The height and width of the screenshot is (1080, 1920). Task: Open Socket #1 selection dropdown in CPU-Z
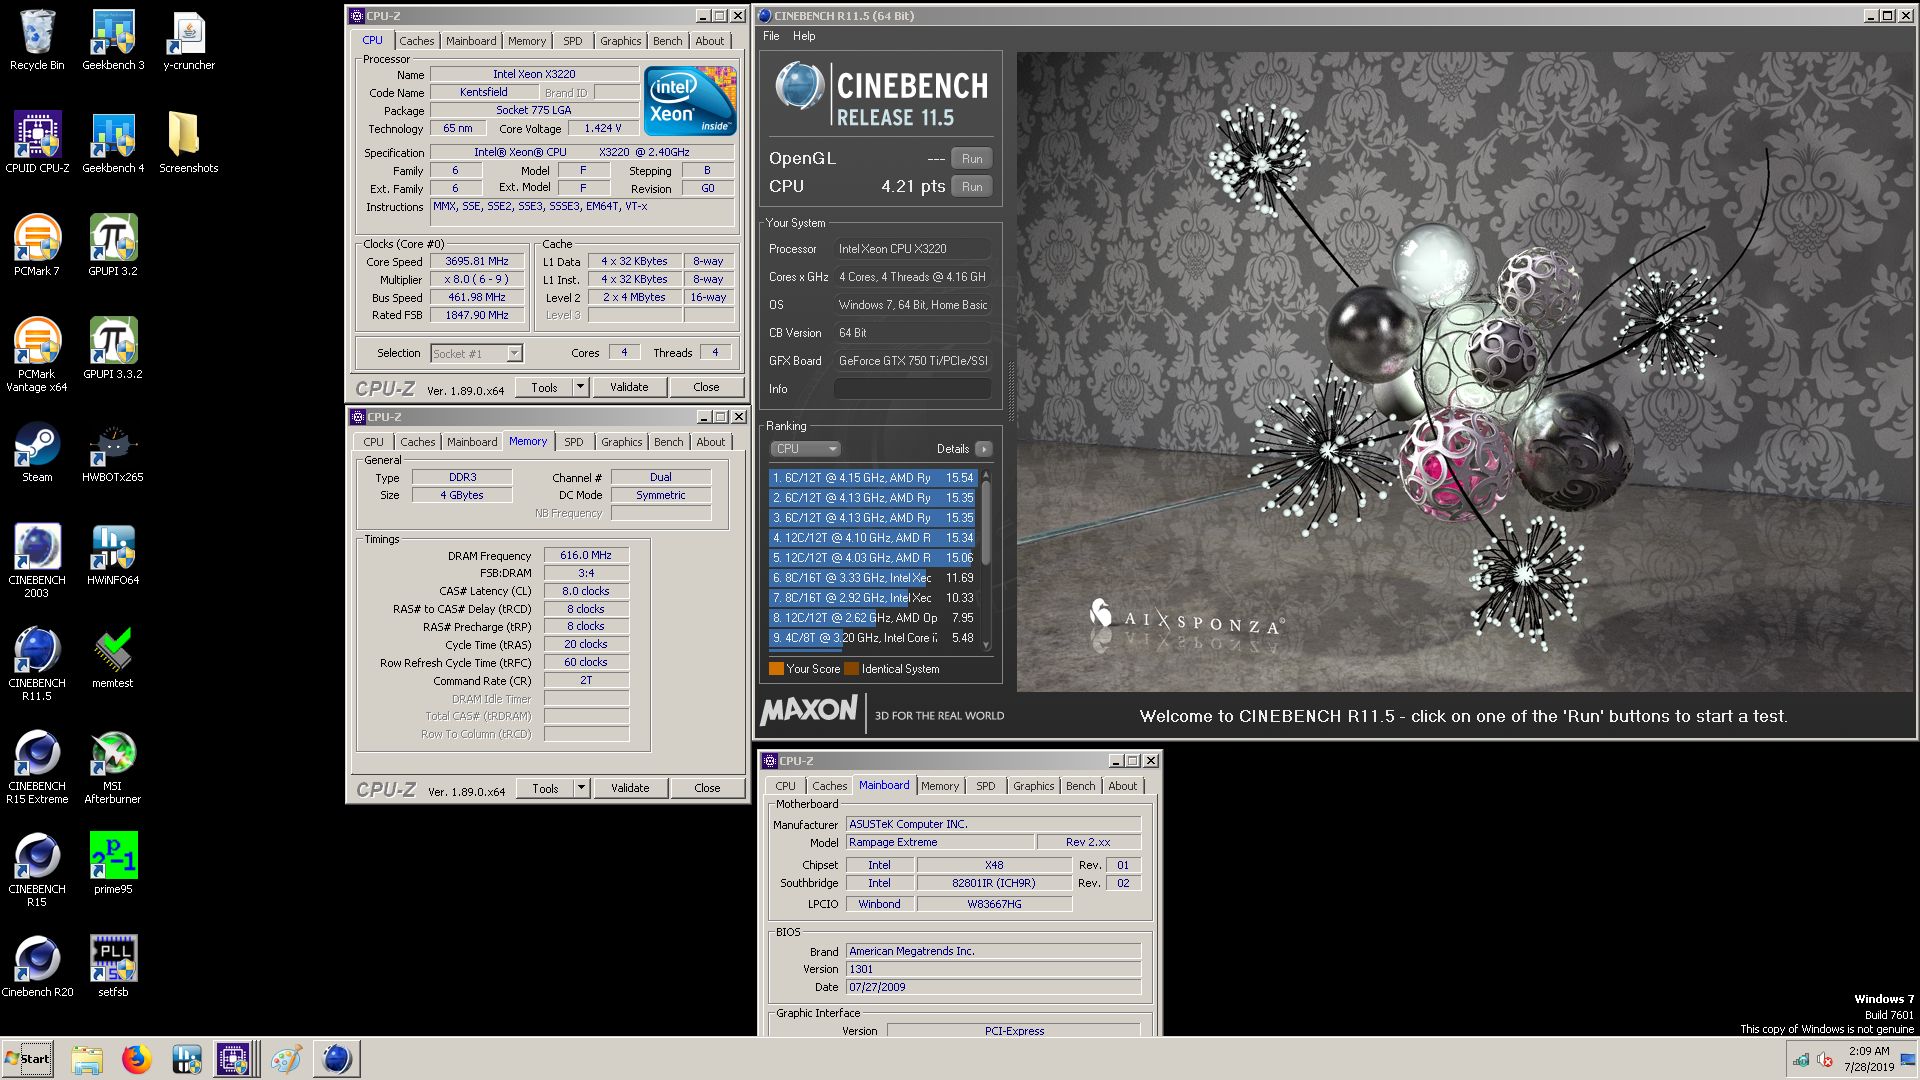tap(477, 353)
